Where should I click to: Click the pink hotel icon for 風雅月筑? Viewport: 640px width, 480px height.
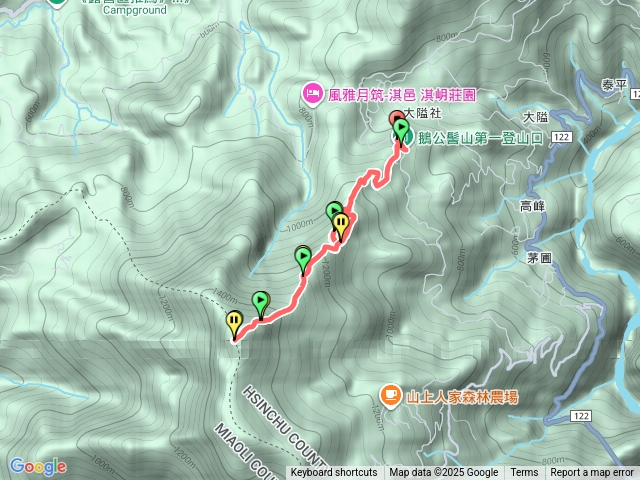[x=313, y=94]
